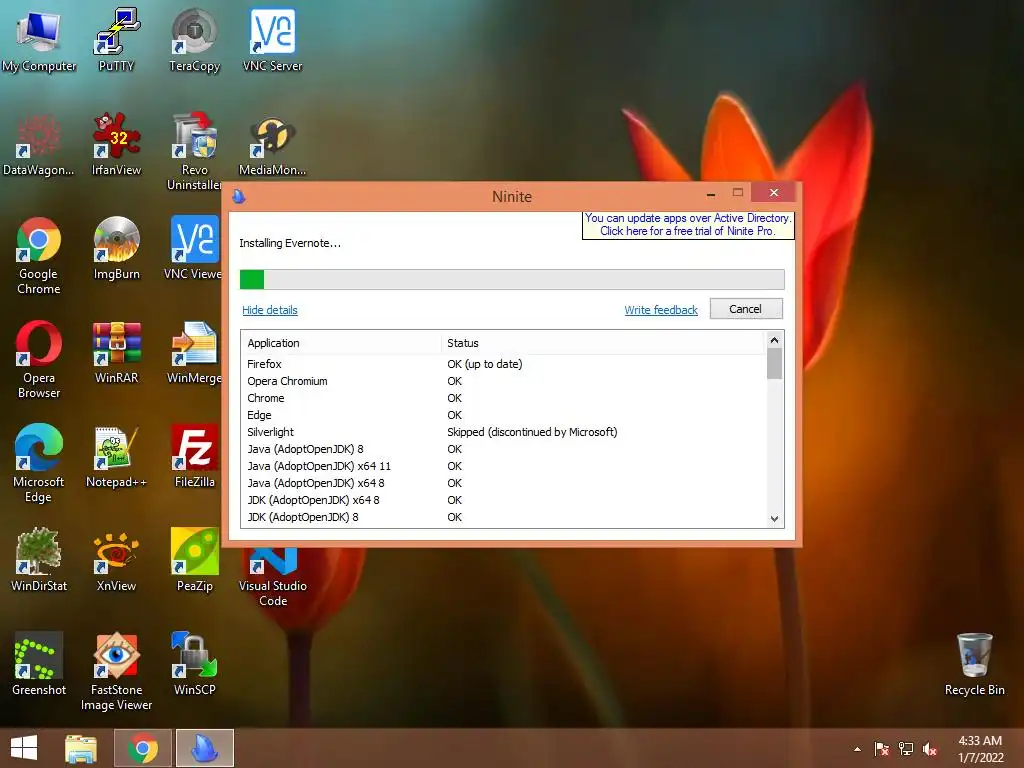Select the Edge row in list
Viewport: 1024px width, 768px height.
click(x=503, y=415)
